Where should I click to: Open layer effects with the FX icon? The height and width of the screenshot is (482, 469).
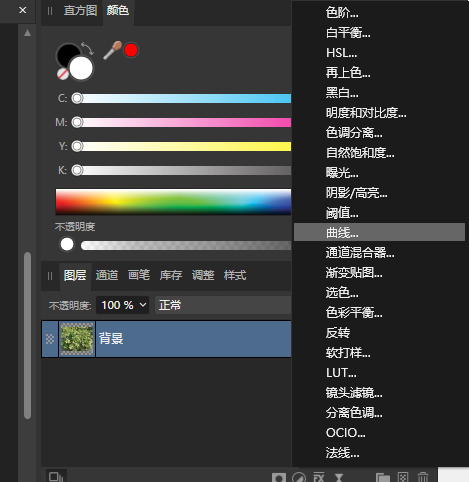319,477
